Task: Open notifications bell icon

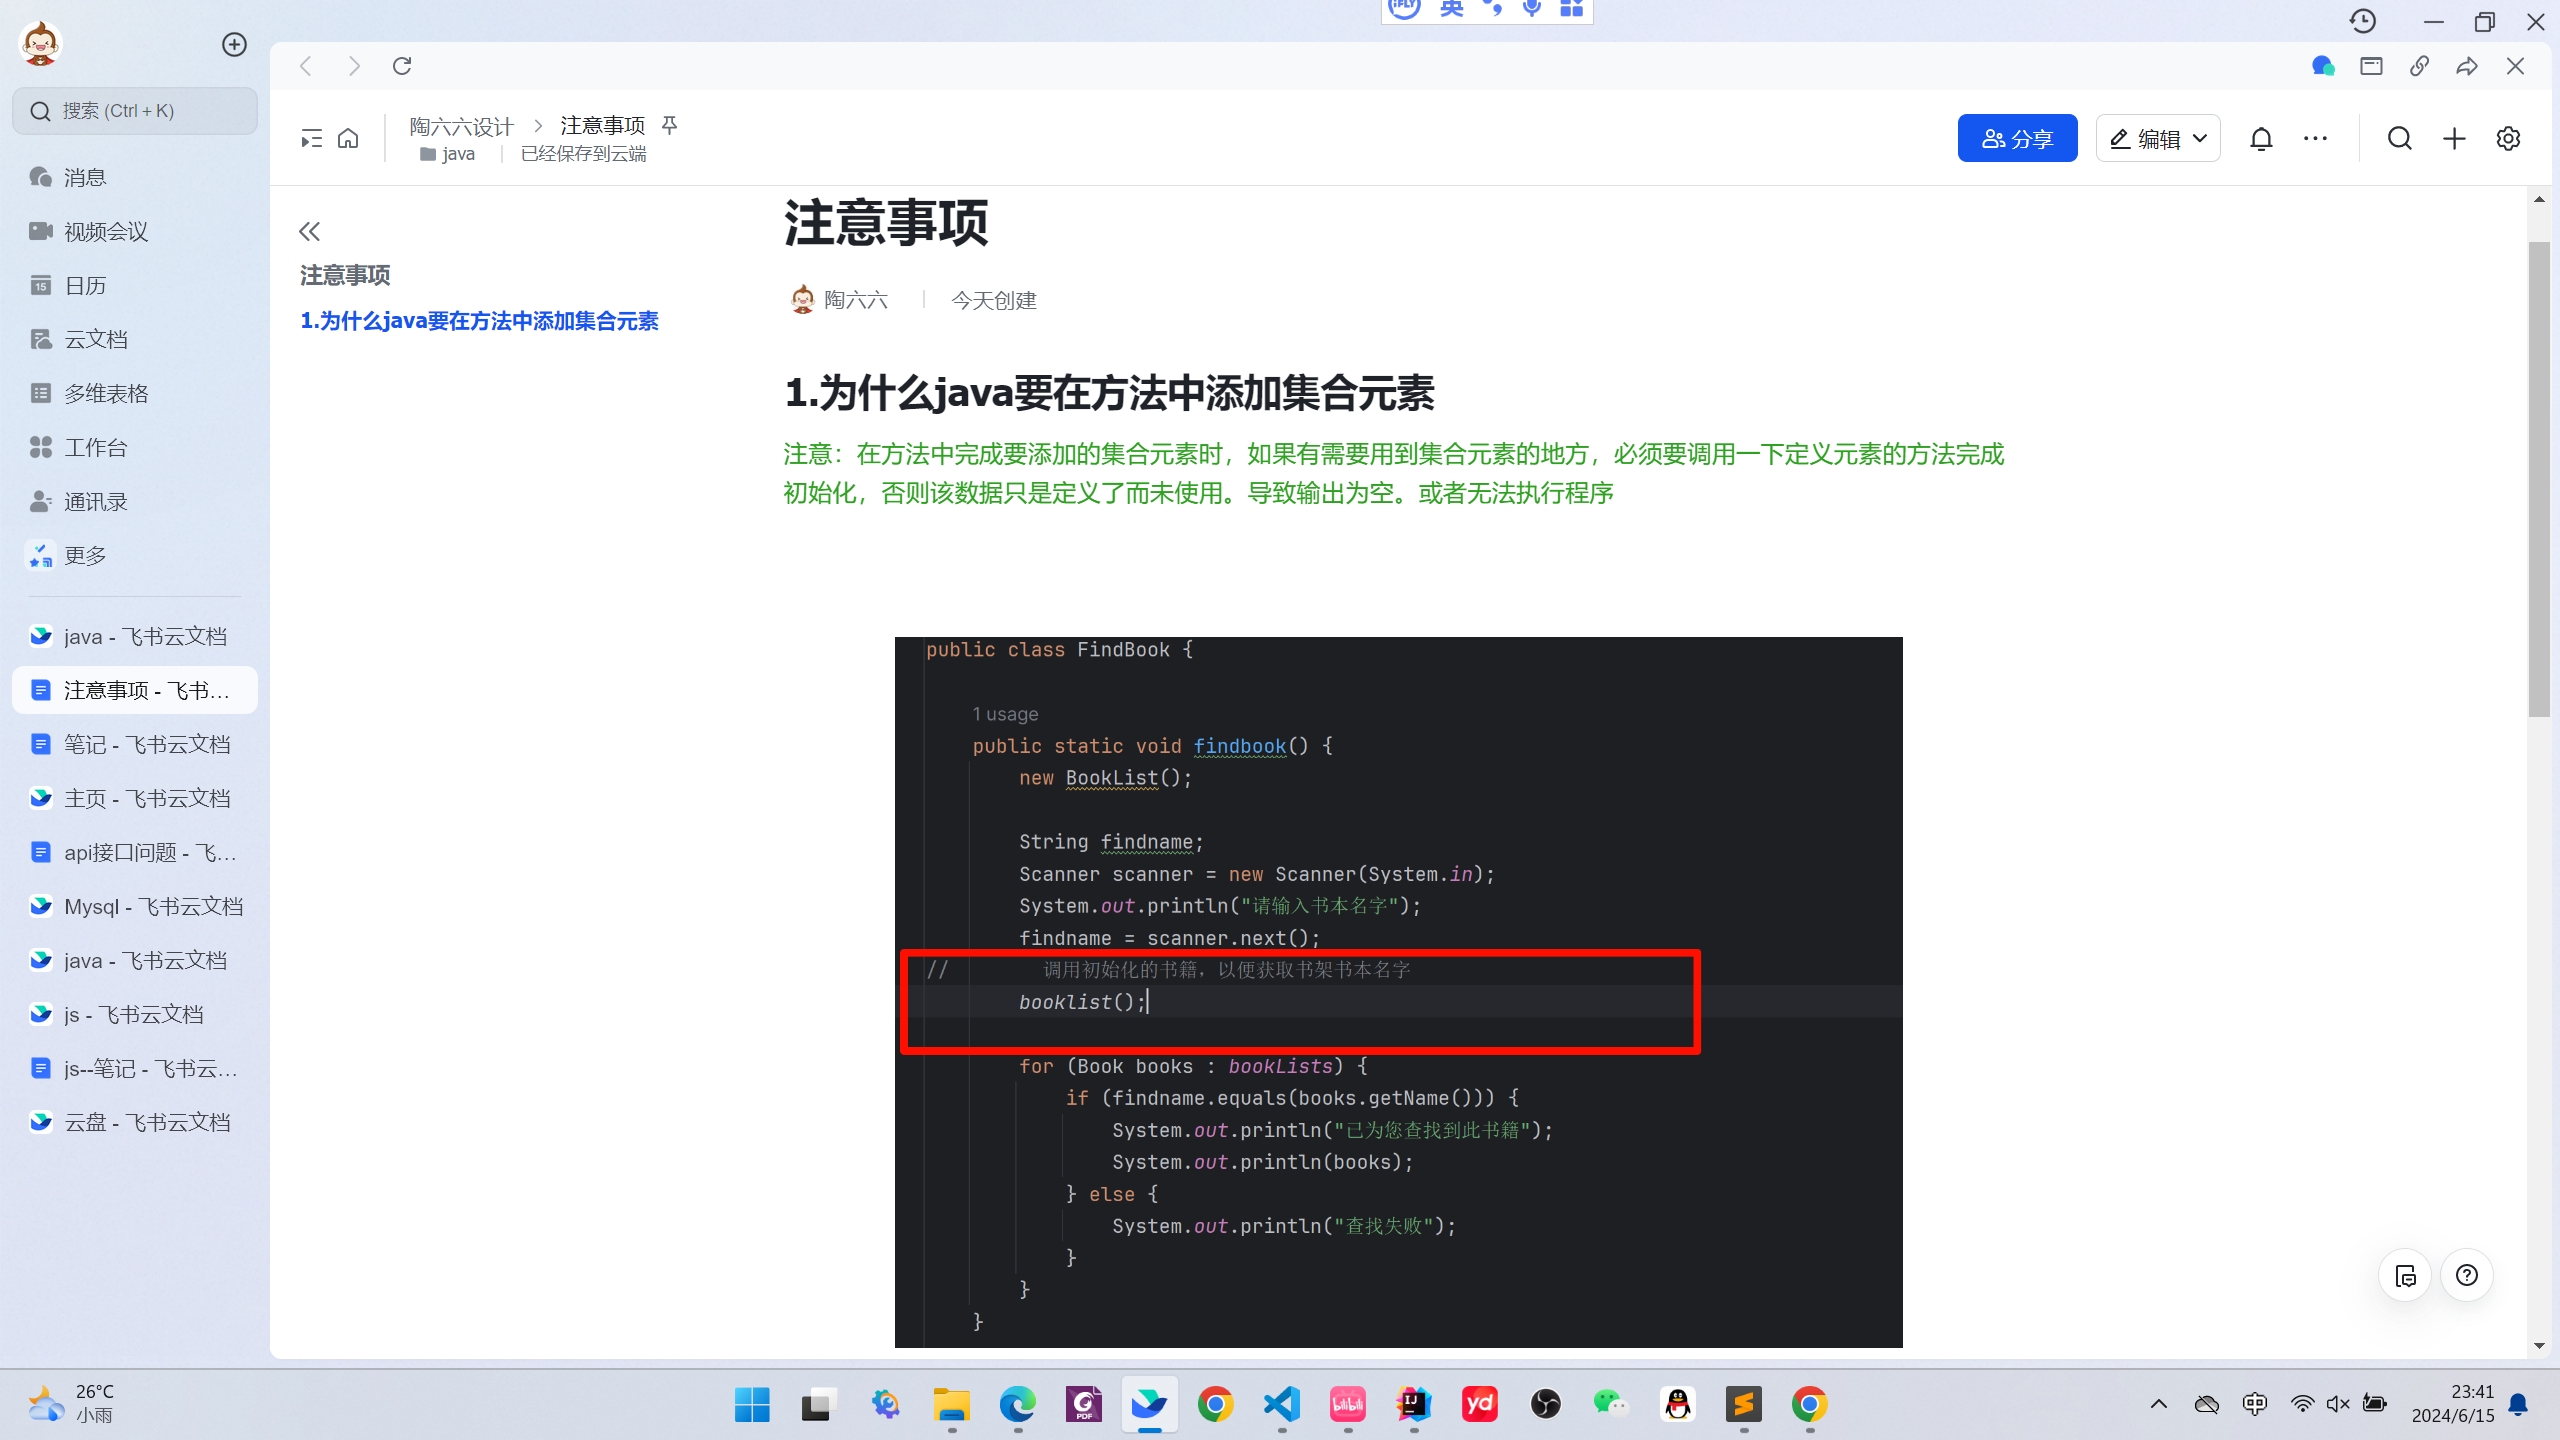Action: (x=2261, y=138)
